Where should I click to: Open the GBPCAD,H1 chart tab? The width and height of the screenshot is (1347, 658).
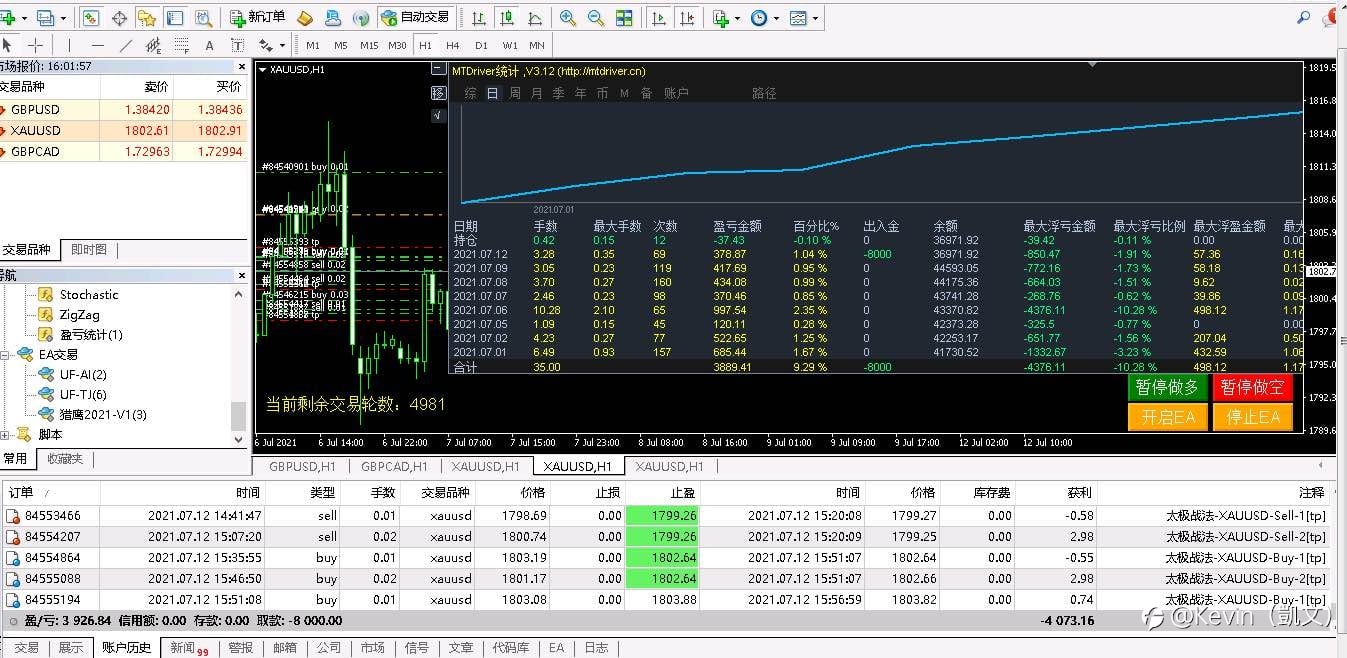pyautogui.click(x=394, y=466)
